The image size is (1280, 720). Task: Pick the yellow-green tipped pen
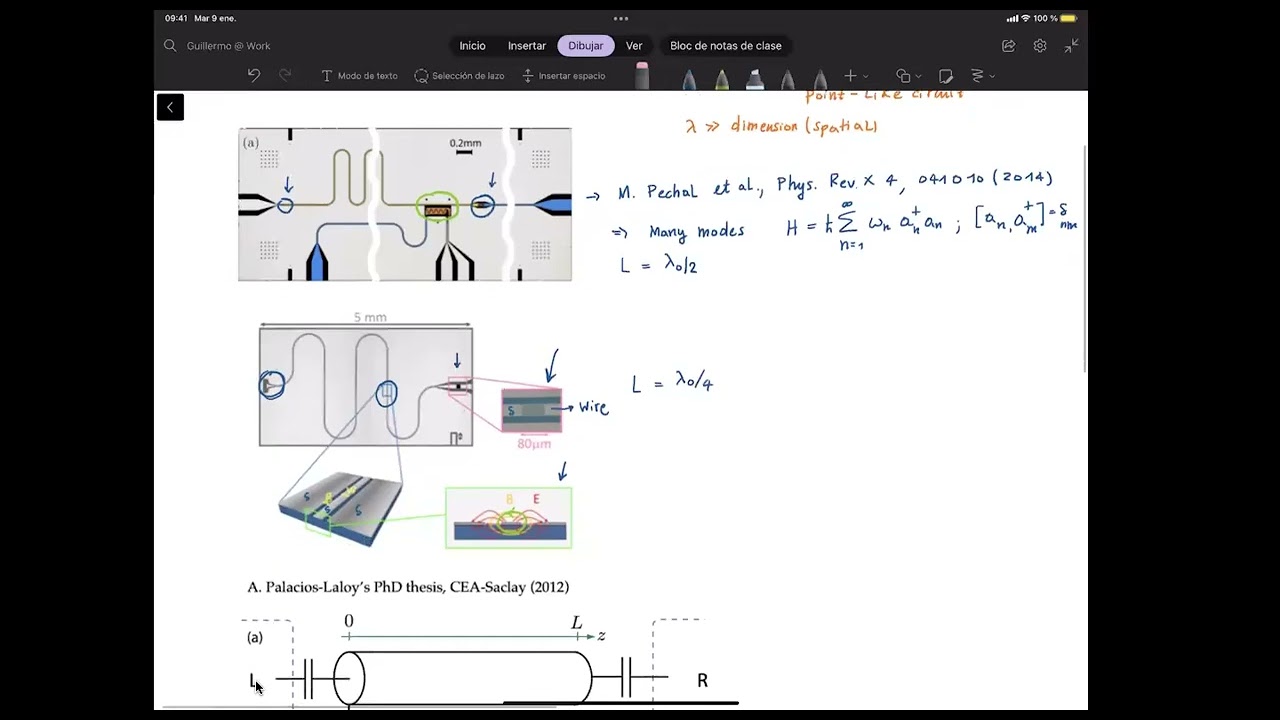[x=722, y=78]
